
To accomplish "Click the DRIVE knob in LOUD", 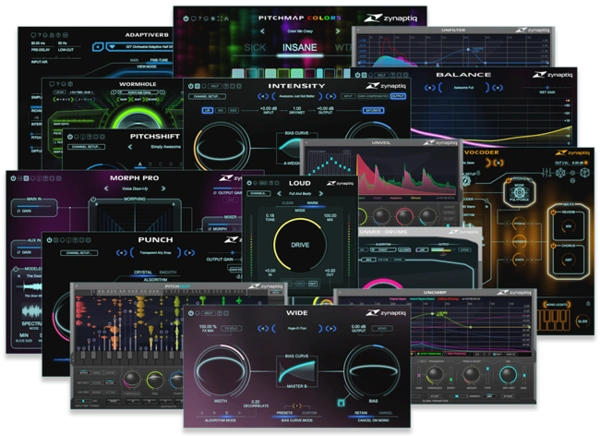I will click(300, 245).
